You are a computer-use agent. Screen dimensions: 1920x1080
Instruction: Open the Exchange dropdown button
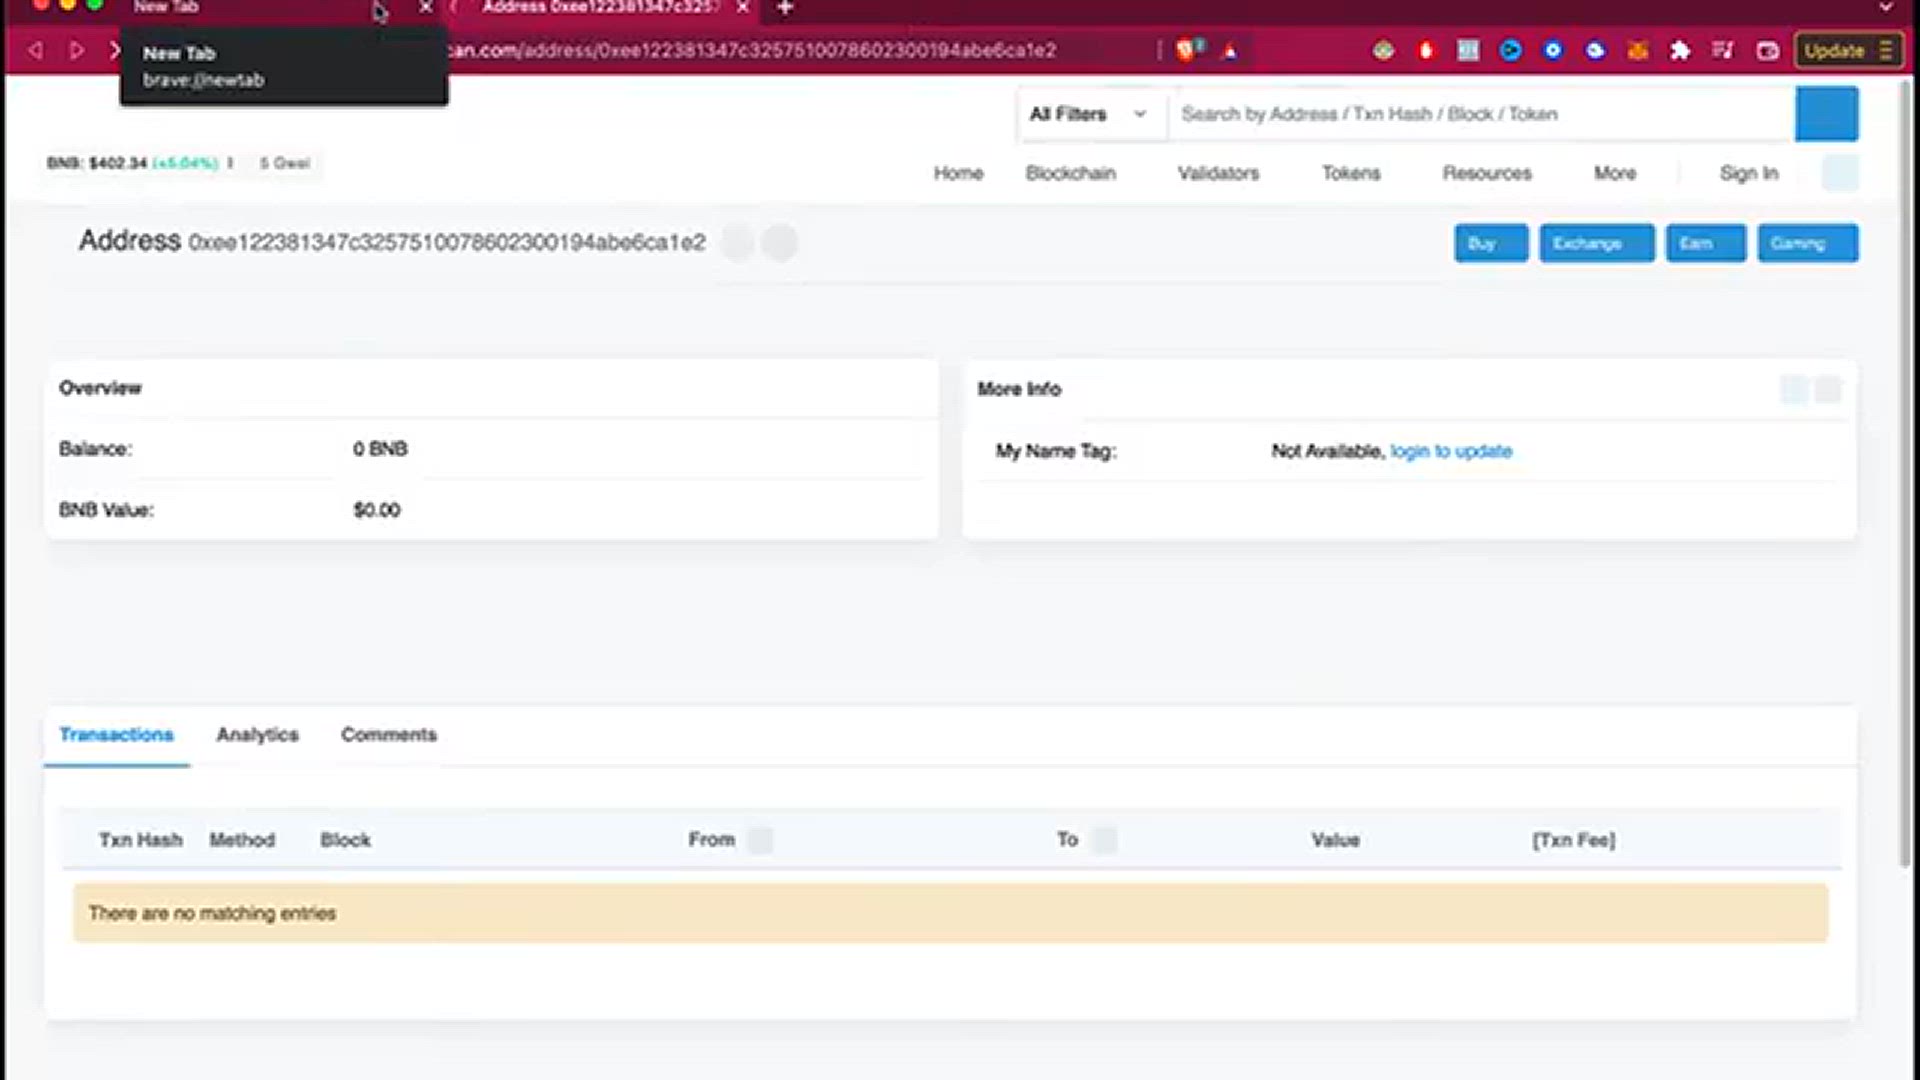click(x=1597, y=243)
